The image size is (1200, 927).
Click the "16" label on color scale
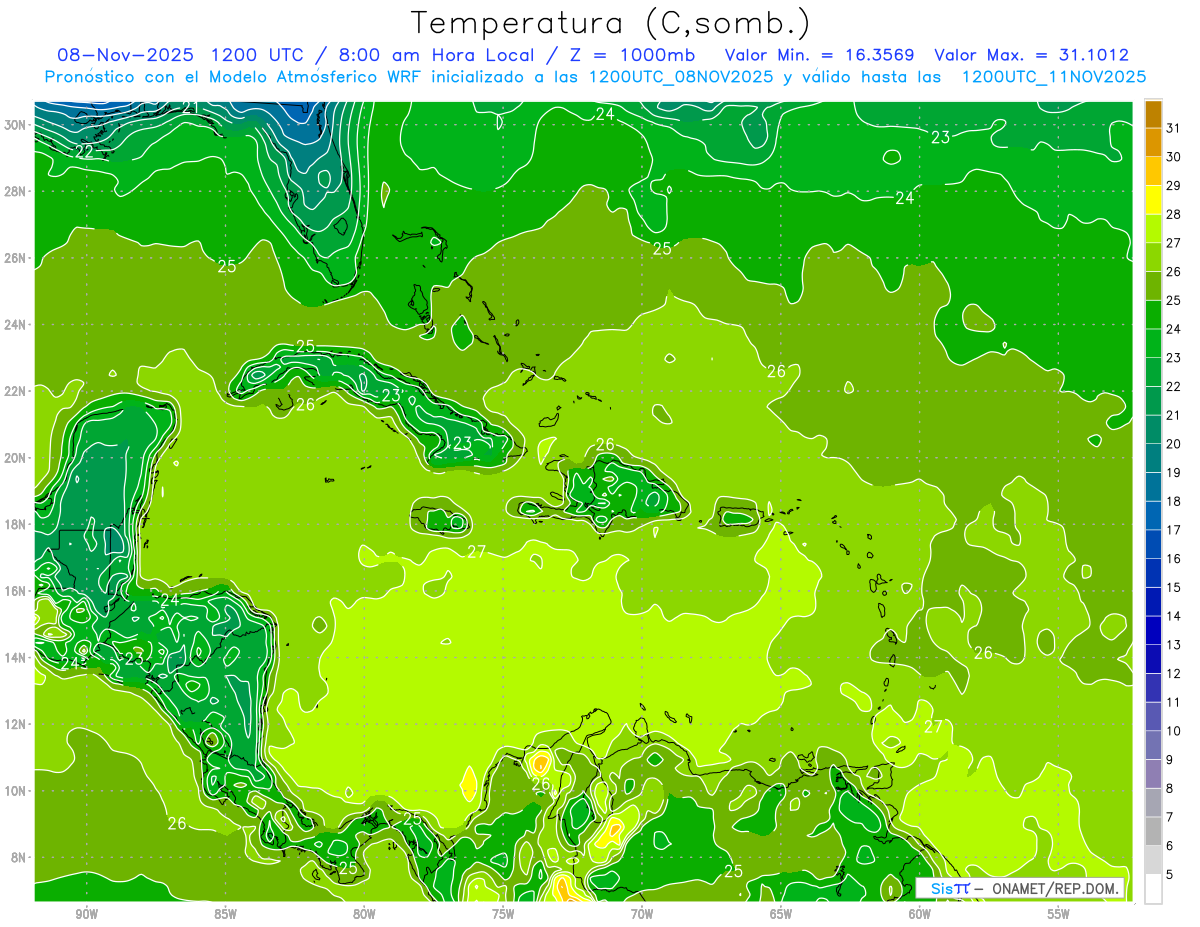(1173, 559)
